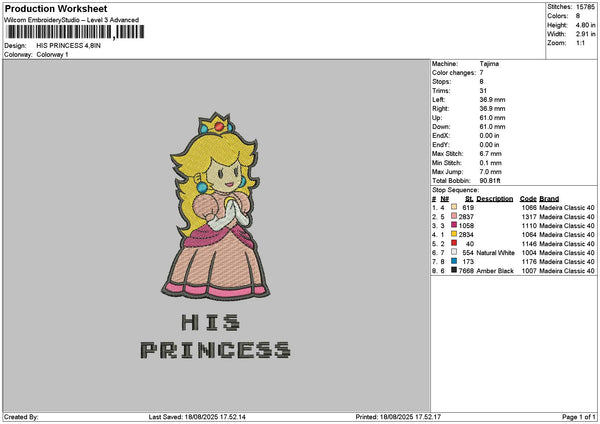Click the Zoom value 1:1
Image resolution: width=600 pixels, height=424 pixels.
pos(580,43)
